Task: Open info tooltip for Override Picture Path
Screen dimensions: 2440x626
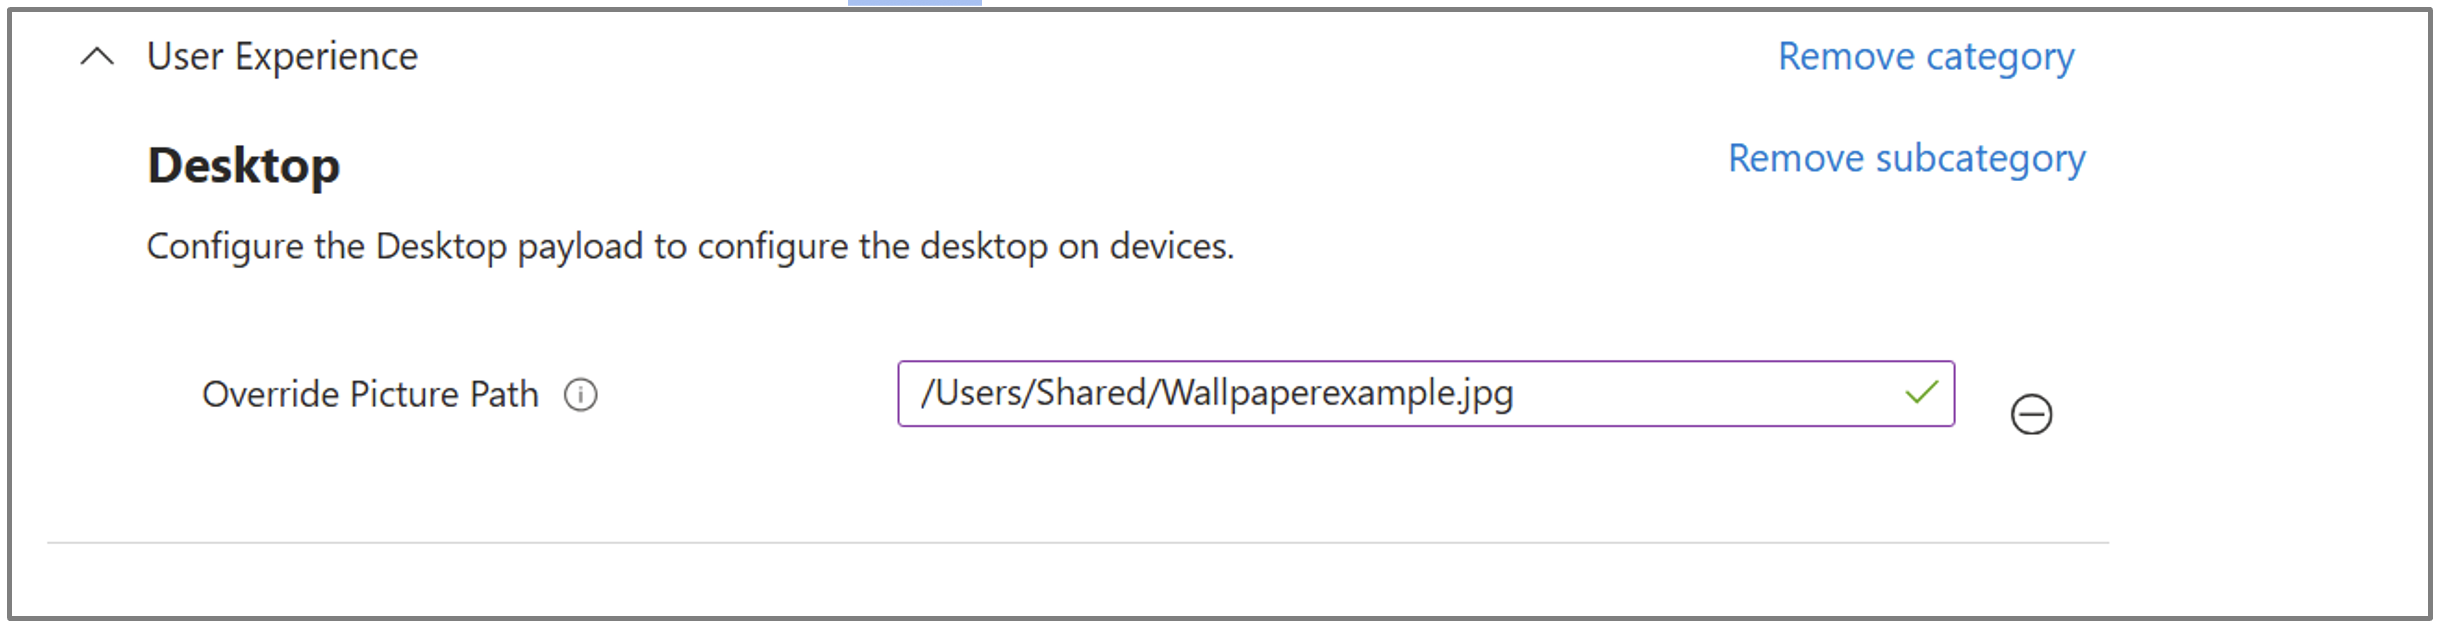Action: point(580,395)
